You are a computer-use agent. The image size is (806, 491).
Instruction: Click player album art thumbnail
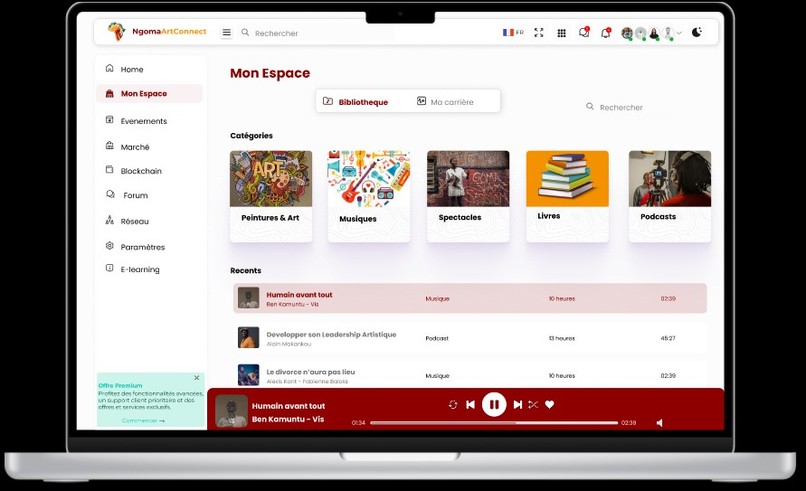(x=231, y=411)
